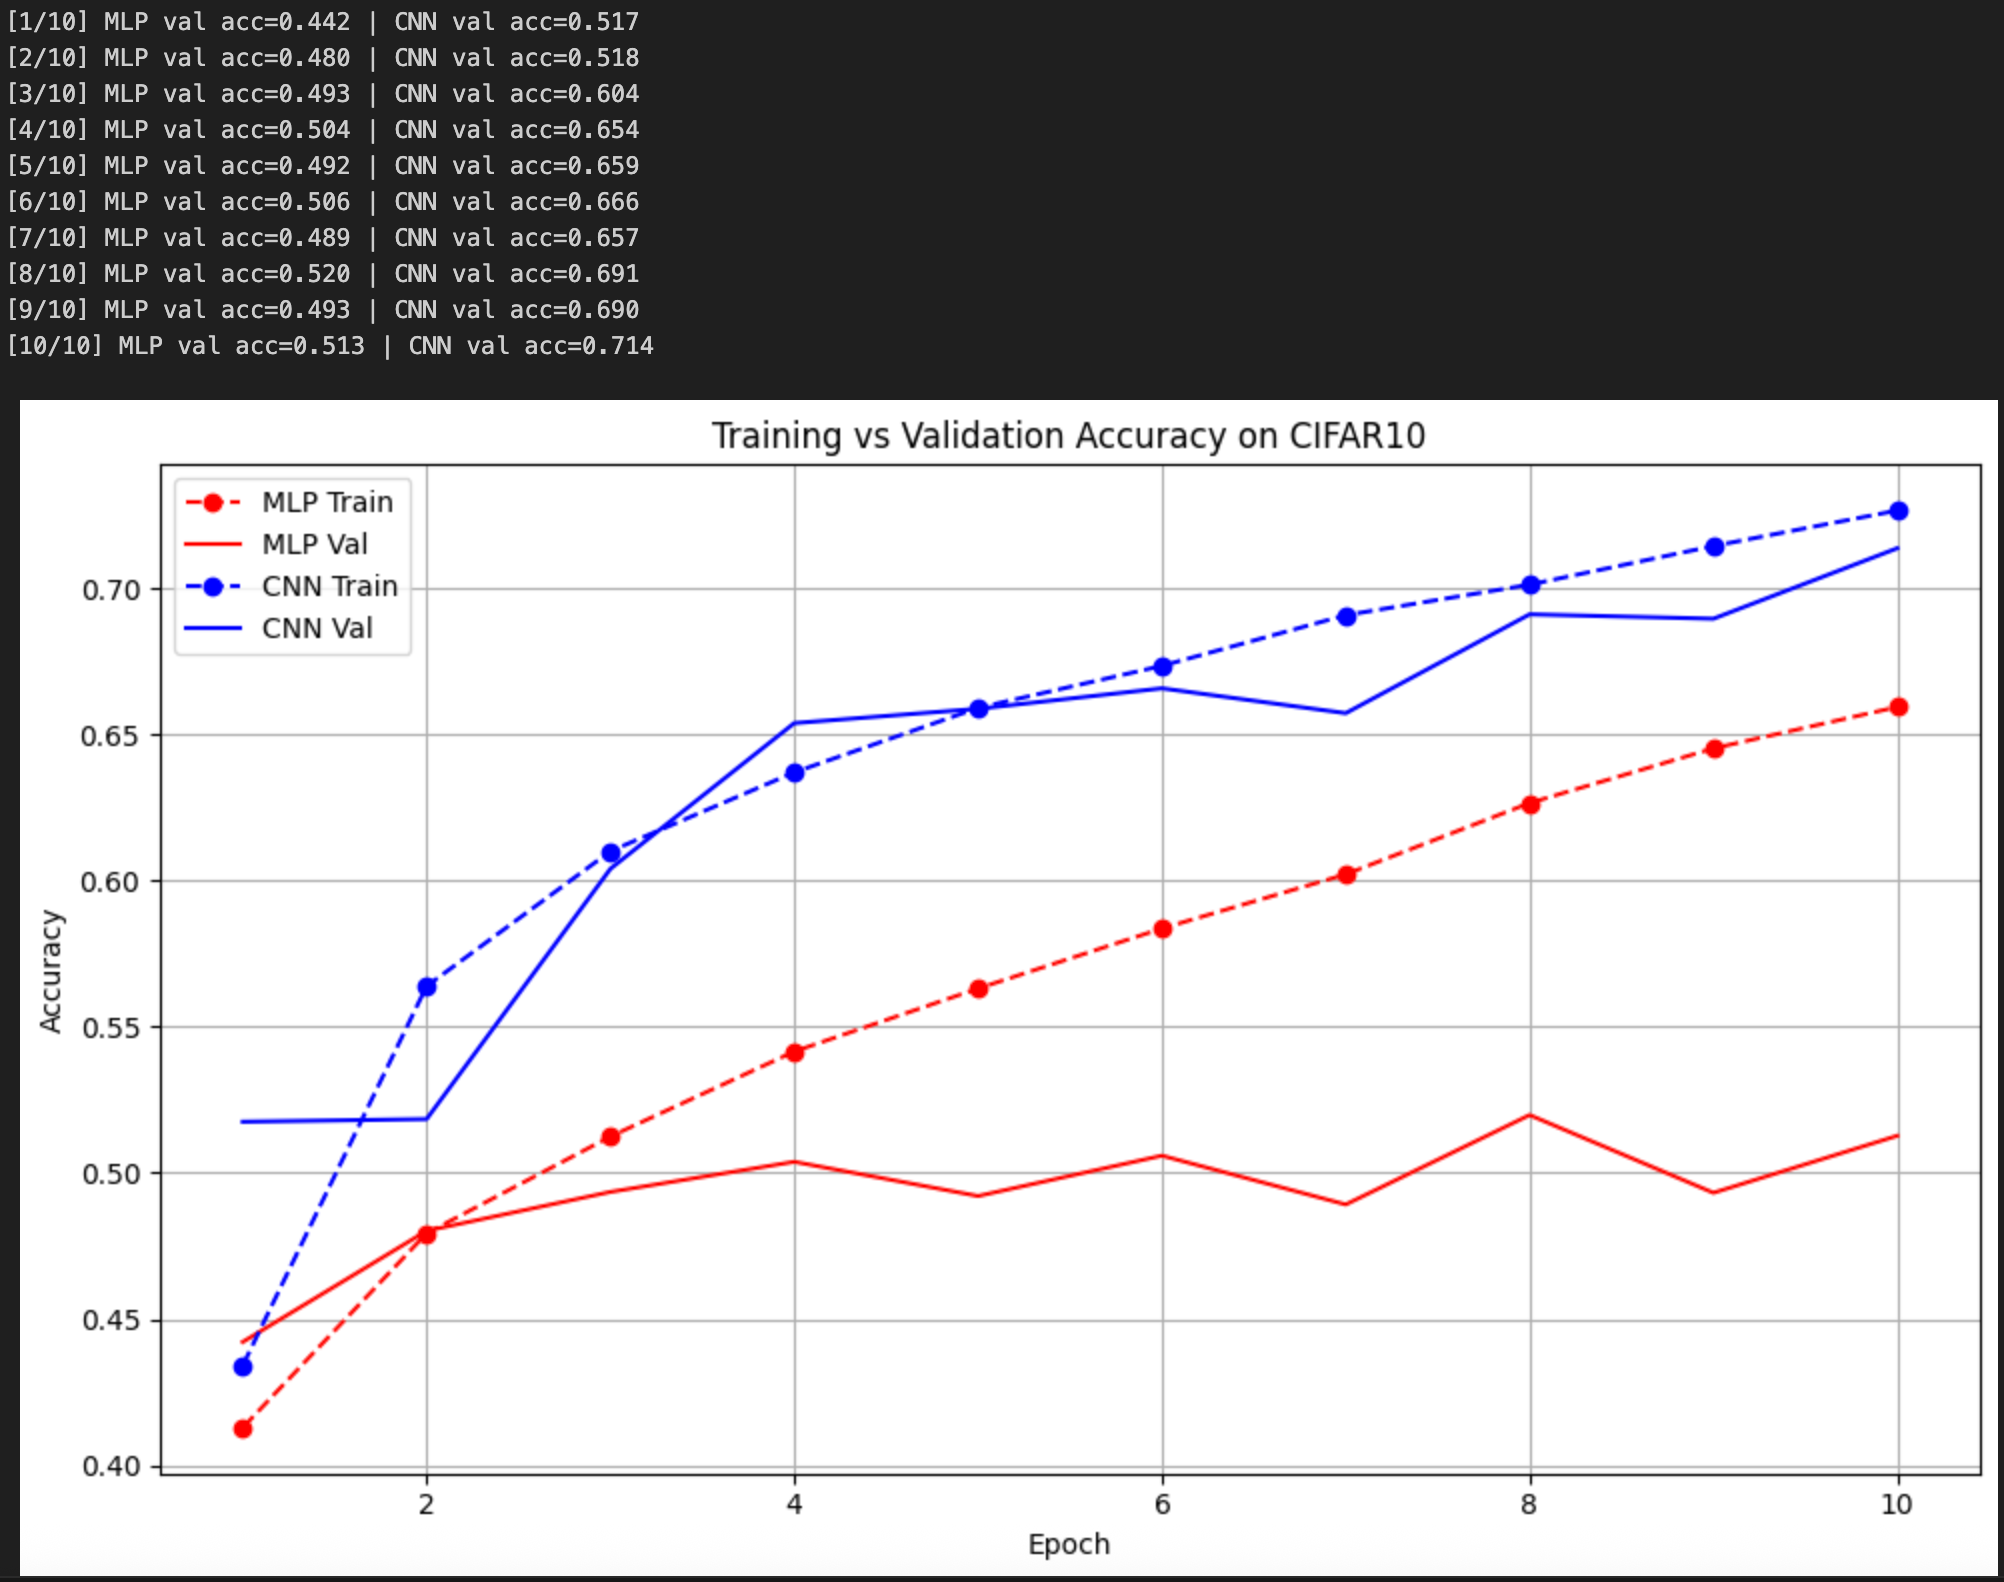Click the CNN val acc=0.691 text
Viewport: 2004px width, 1582px height.
click(x=516, y=274)
